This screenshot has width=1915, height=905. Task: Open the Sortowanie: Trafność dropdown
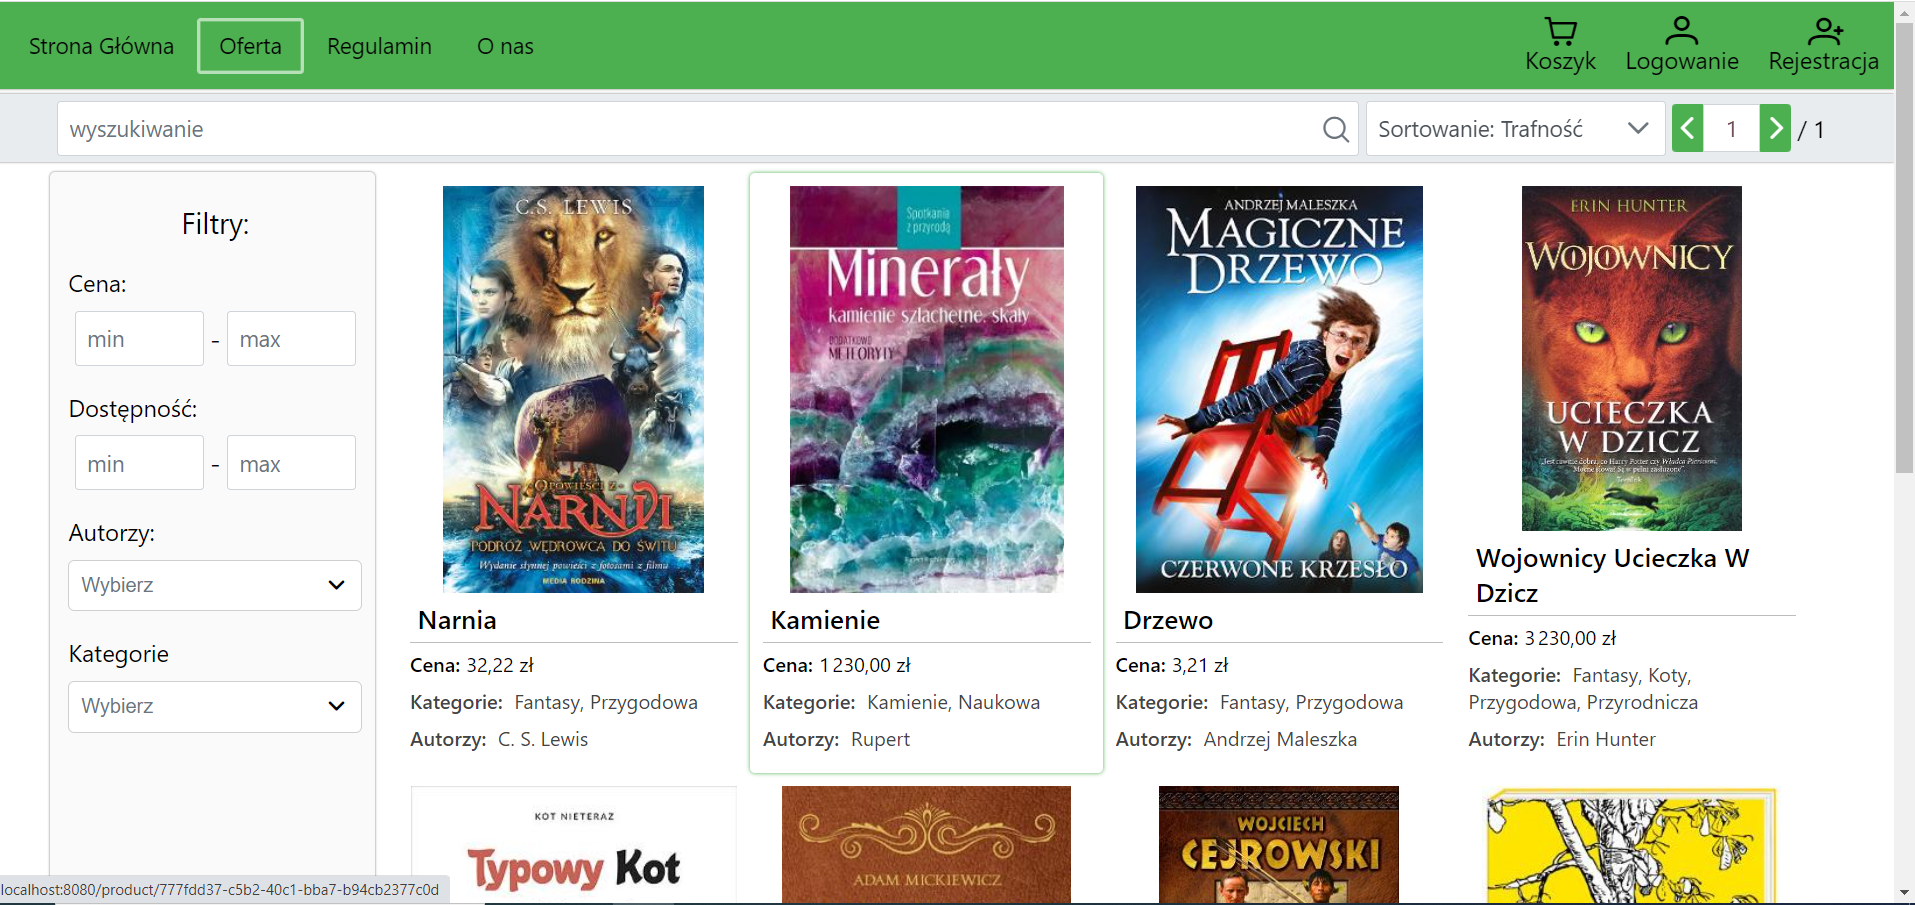1513,128
